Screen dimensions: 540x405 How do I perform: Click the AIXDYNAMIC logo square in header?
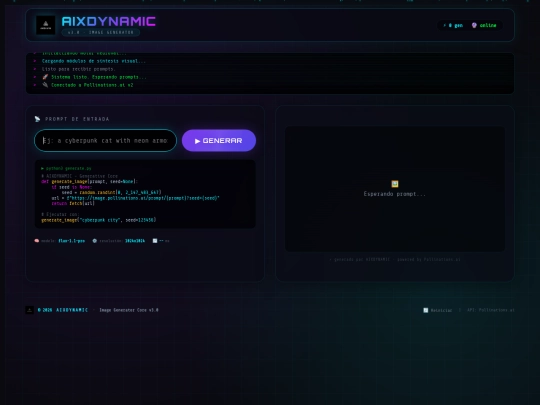tap(45, 25)
